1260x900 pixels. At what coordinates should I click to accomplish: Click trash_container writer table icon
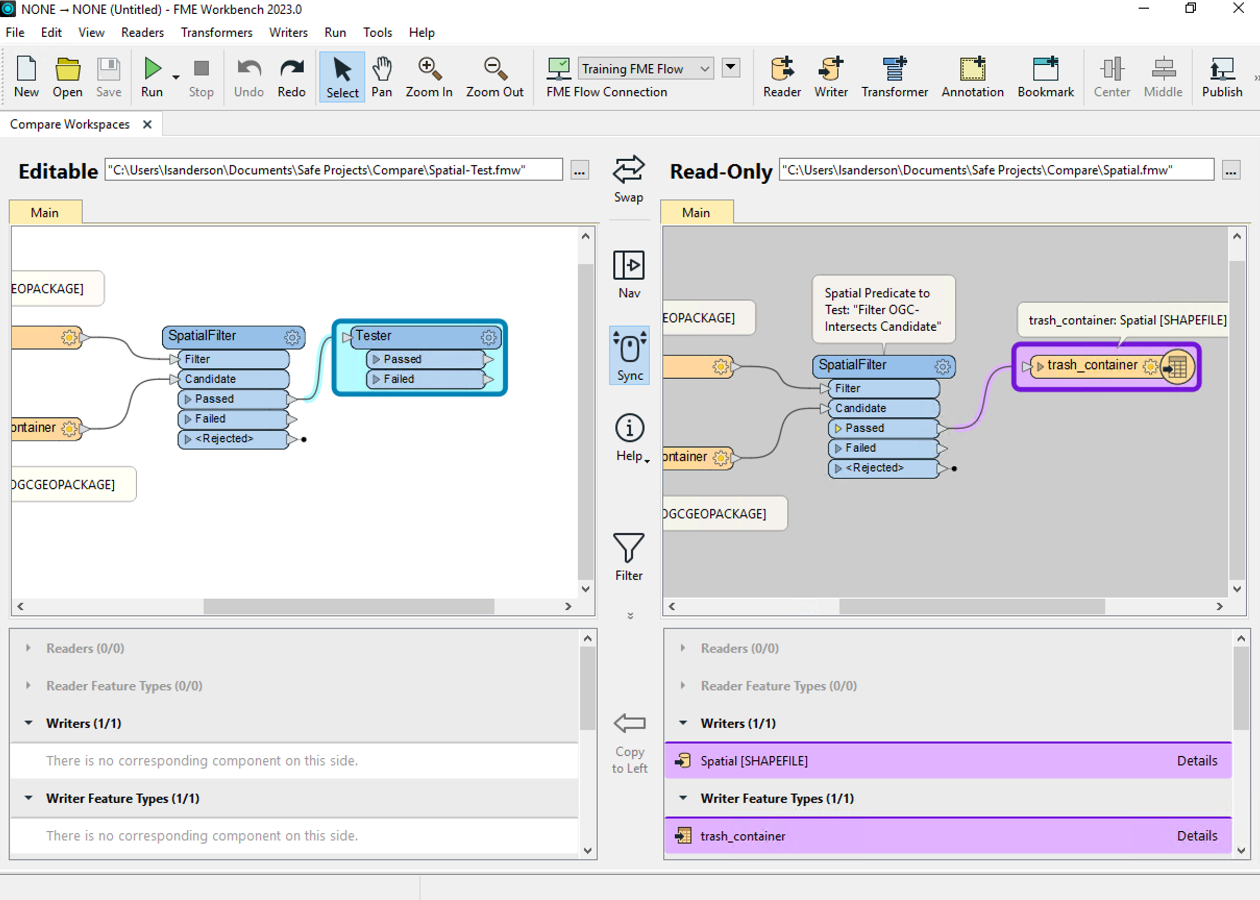1177,367
